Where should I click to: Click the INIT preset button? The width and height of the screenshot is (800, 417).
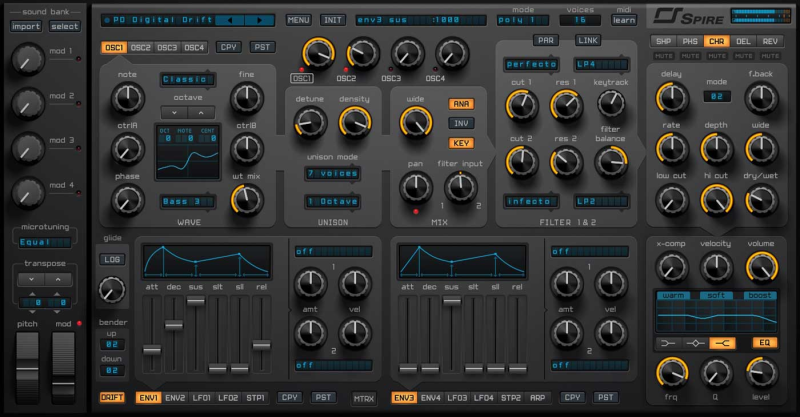(x=333, y=20)
